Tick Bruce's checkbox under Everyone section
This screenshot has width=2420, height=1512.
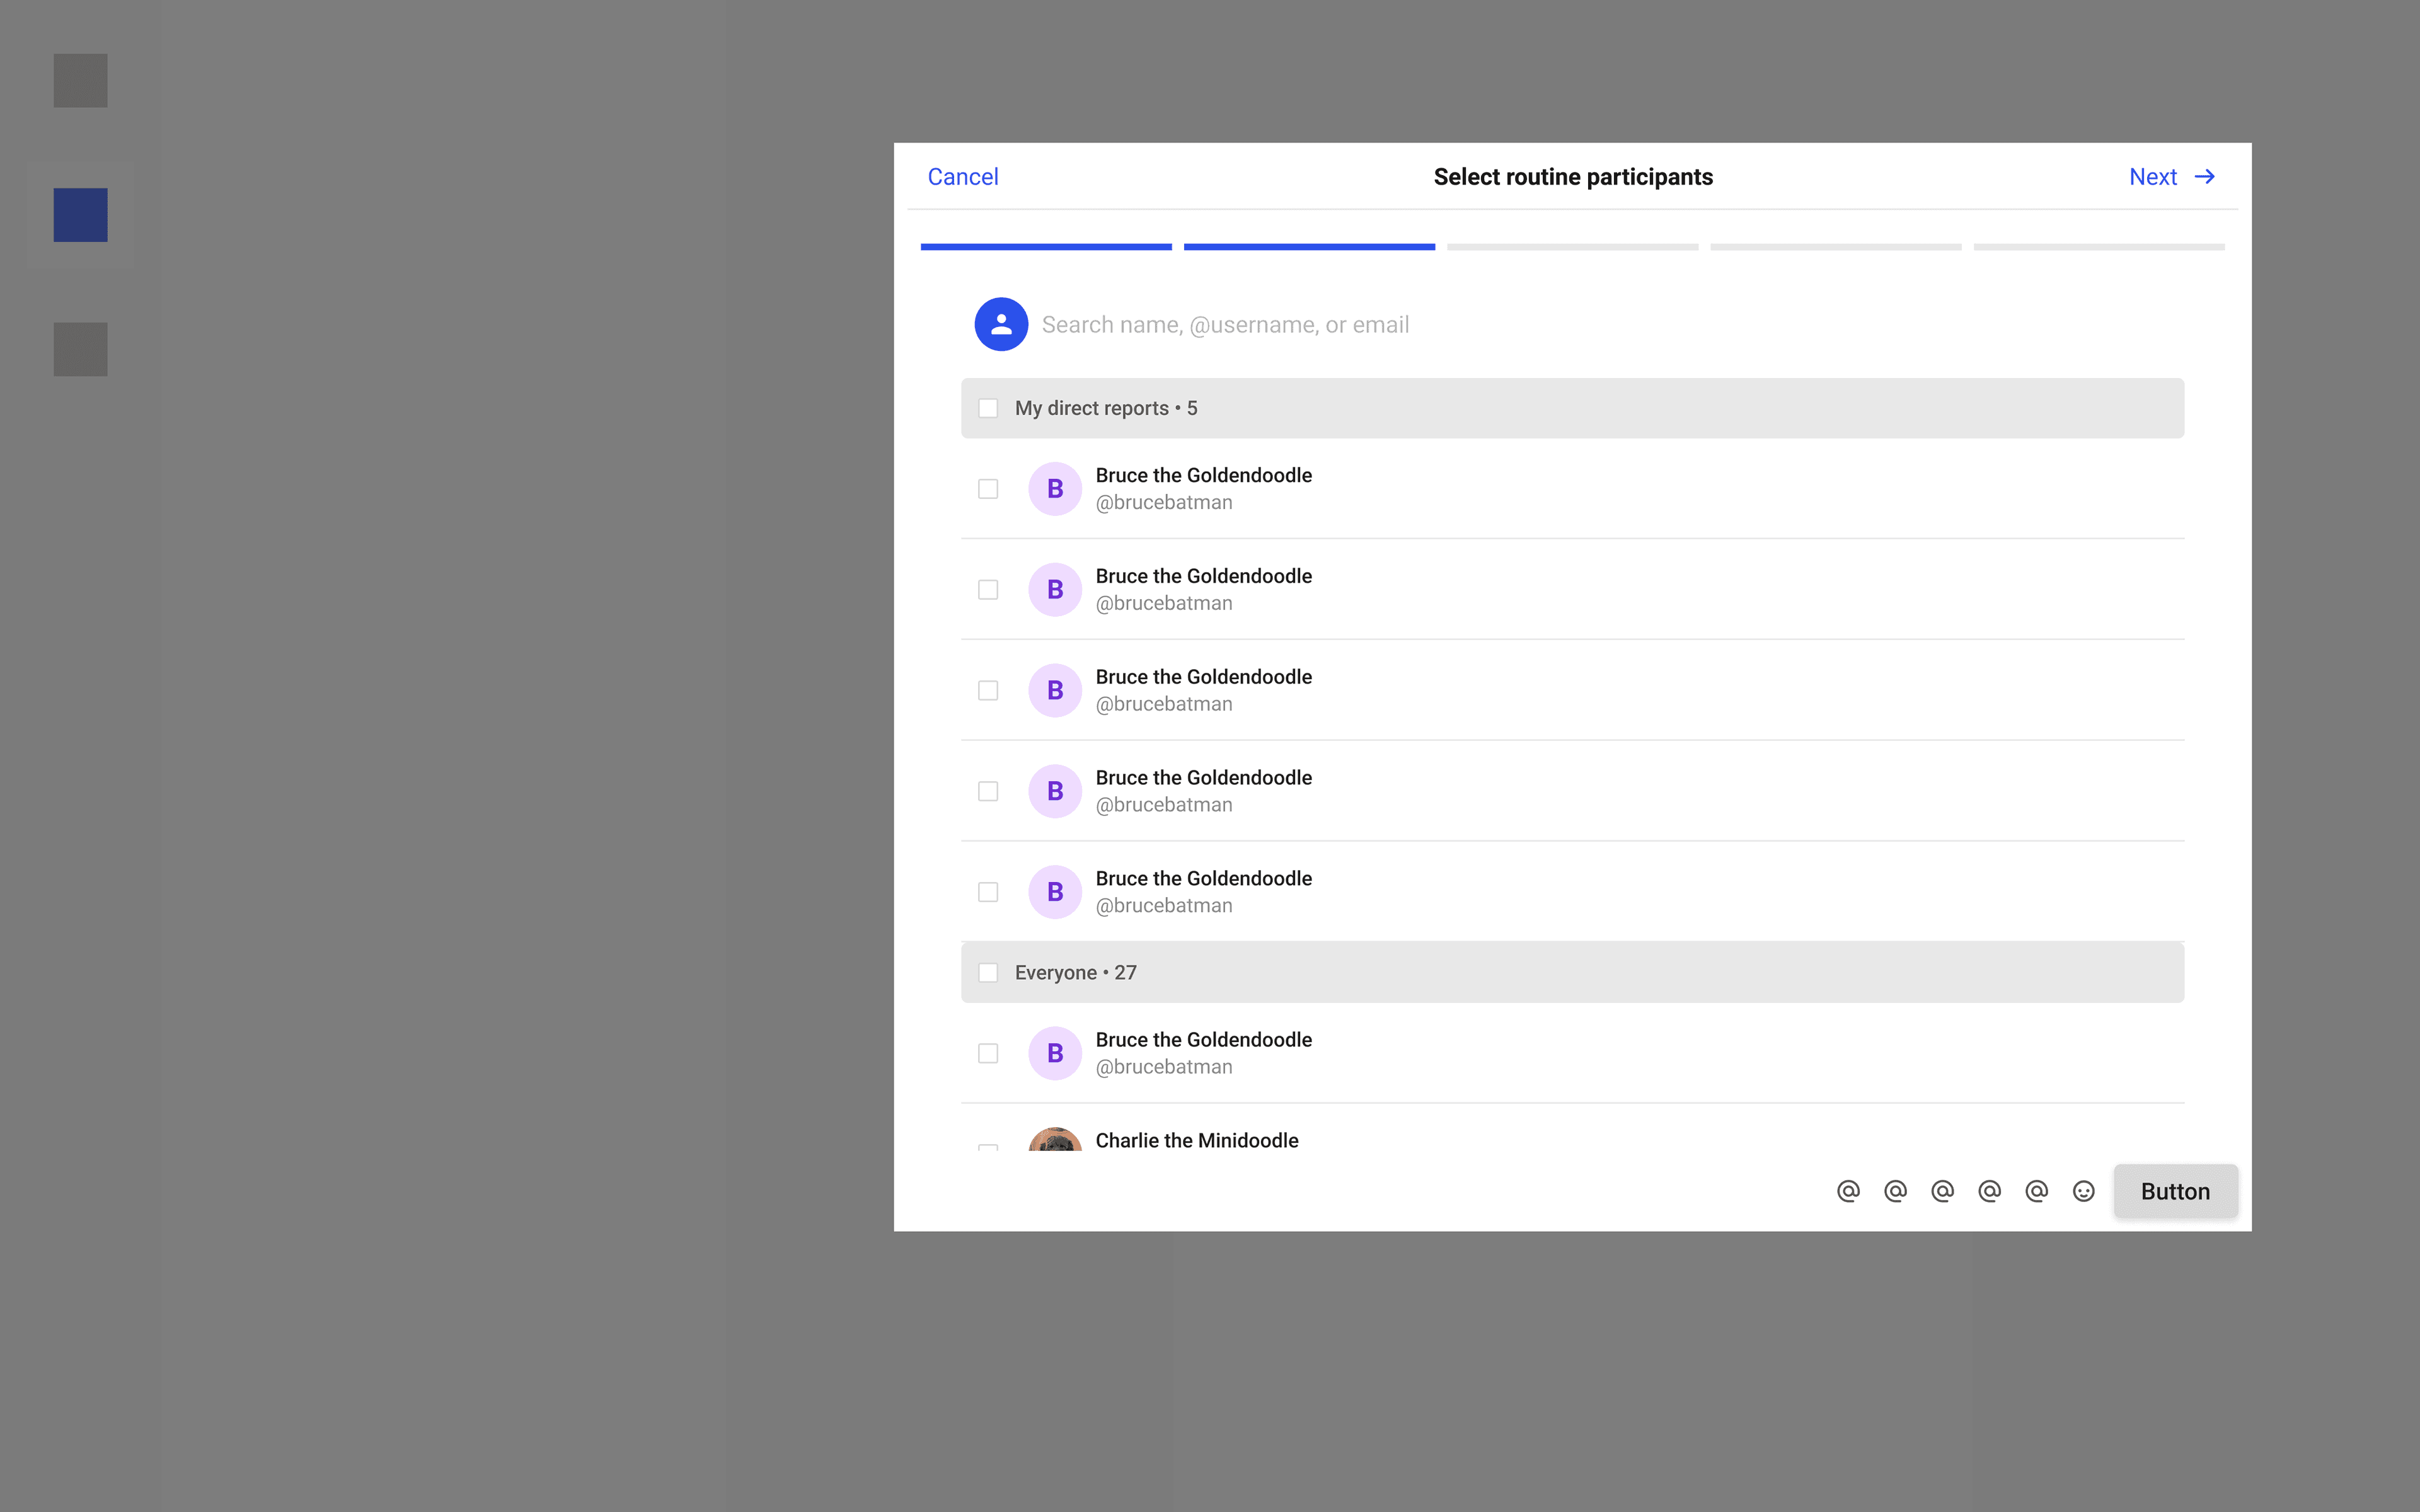tap(988, 1053)
